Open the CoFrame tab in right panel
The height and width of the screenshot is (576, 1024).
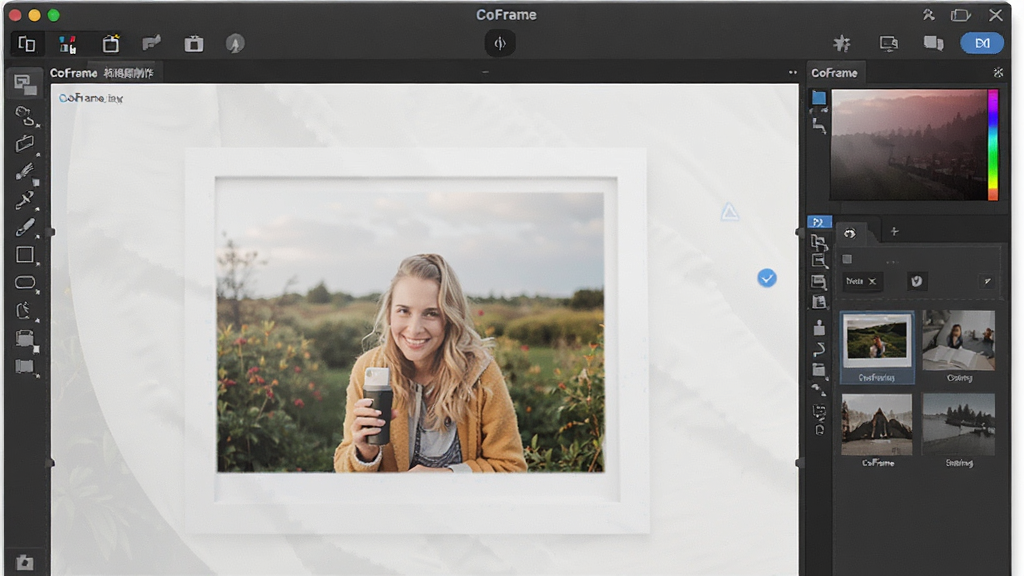click(834, 73)
